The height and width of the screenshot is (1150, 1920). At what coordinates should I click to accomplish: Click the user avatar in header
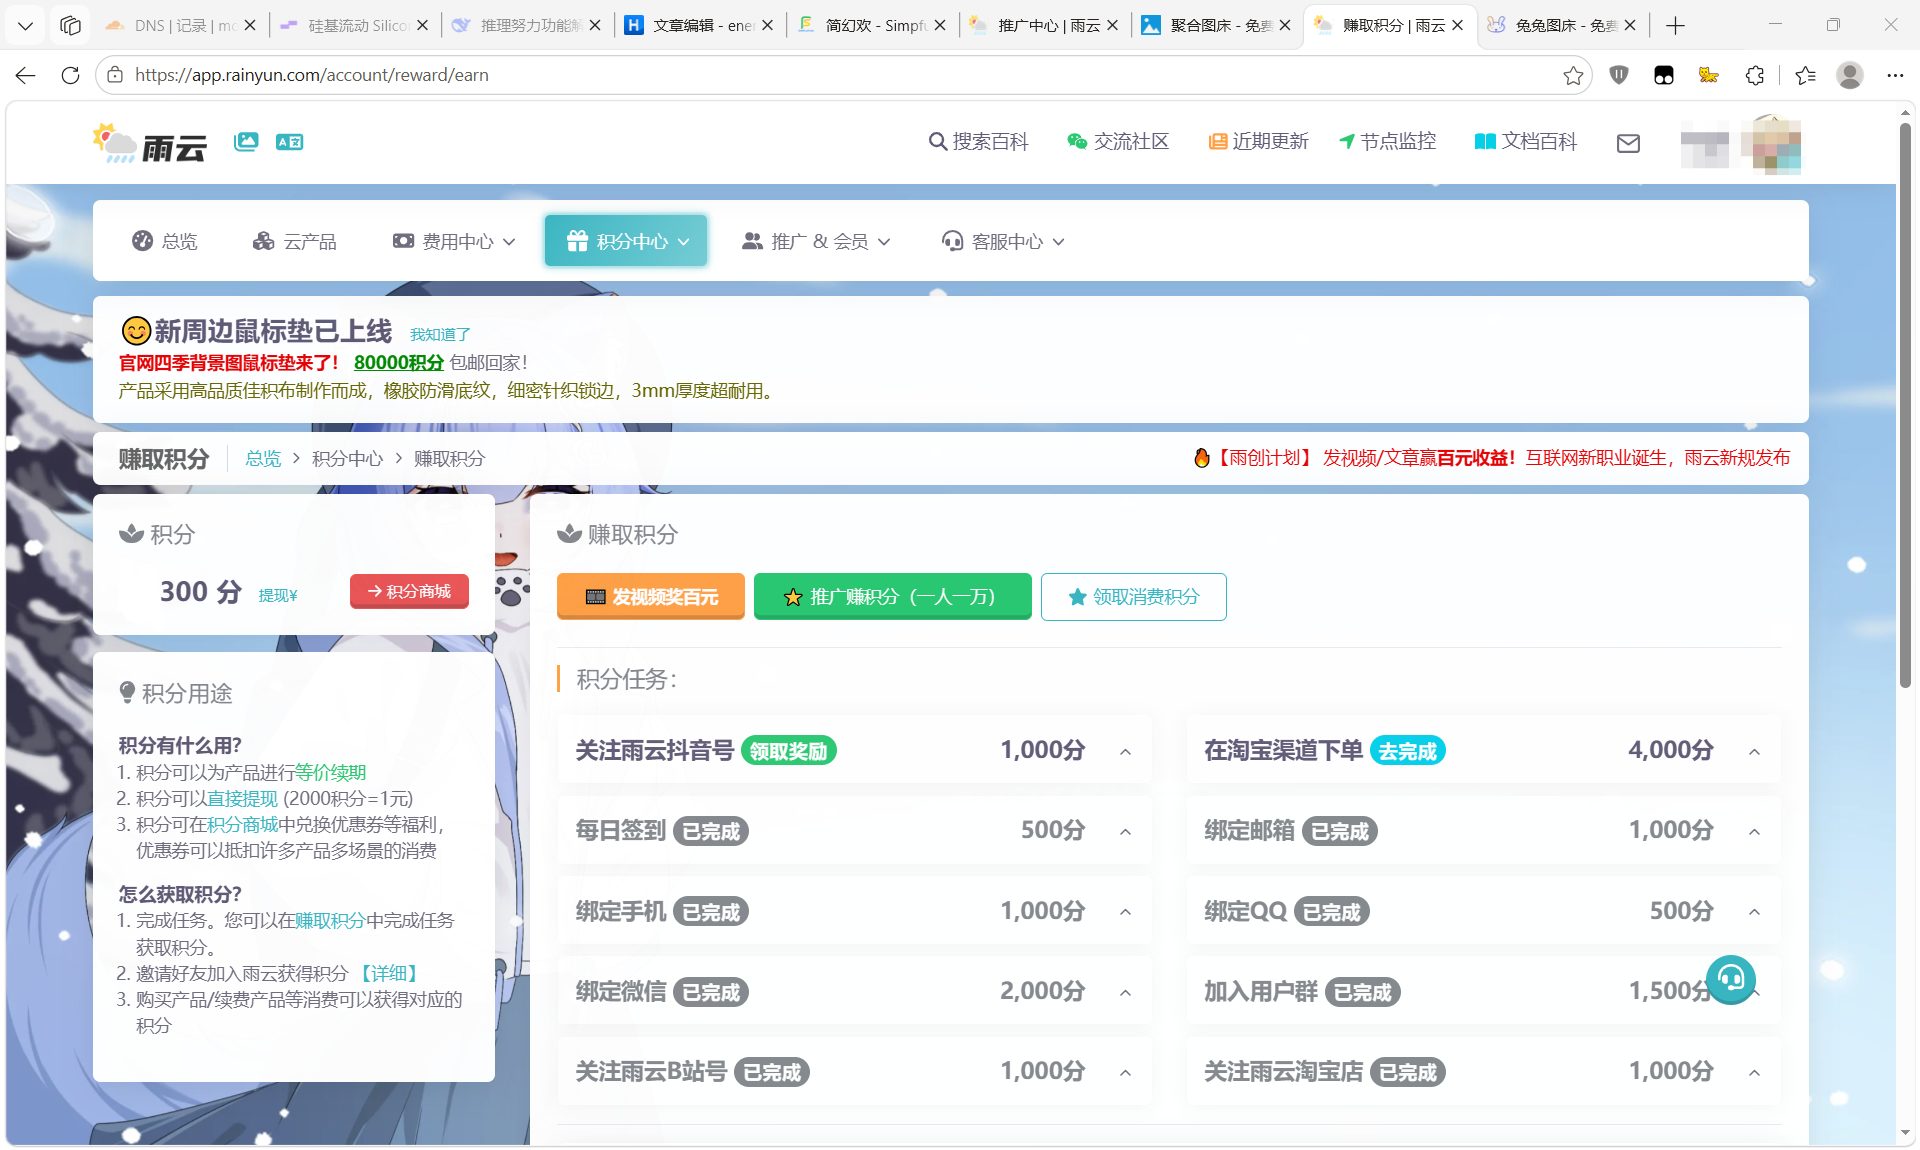tap(1771, 144)
